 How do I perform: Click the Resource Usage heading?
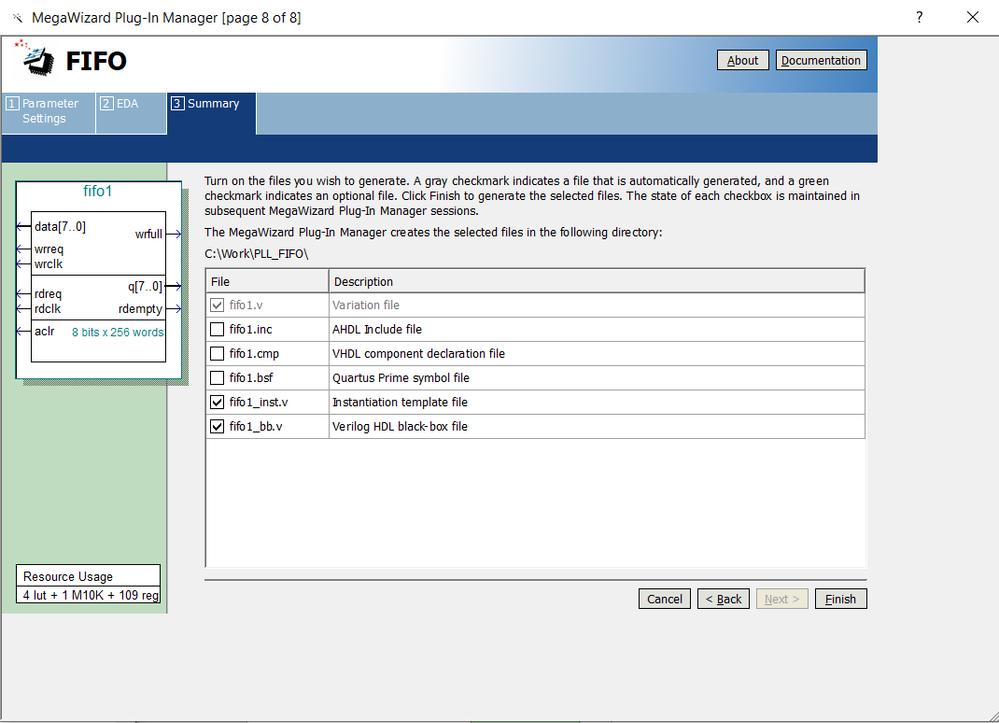coord(68,576)
